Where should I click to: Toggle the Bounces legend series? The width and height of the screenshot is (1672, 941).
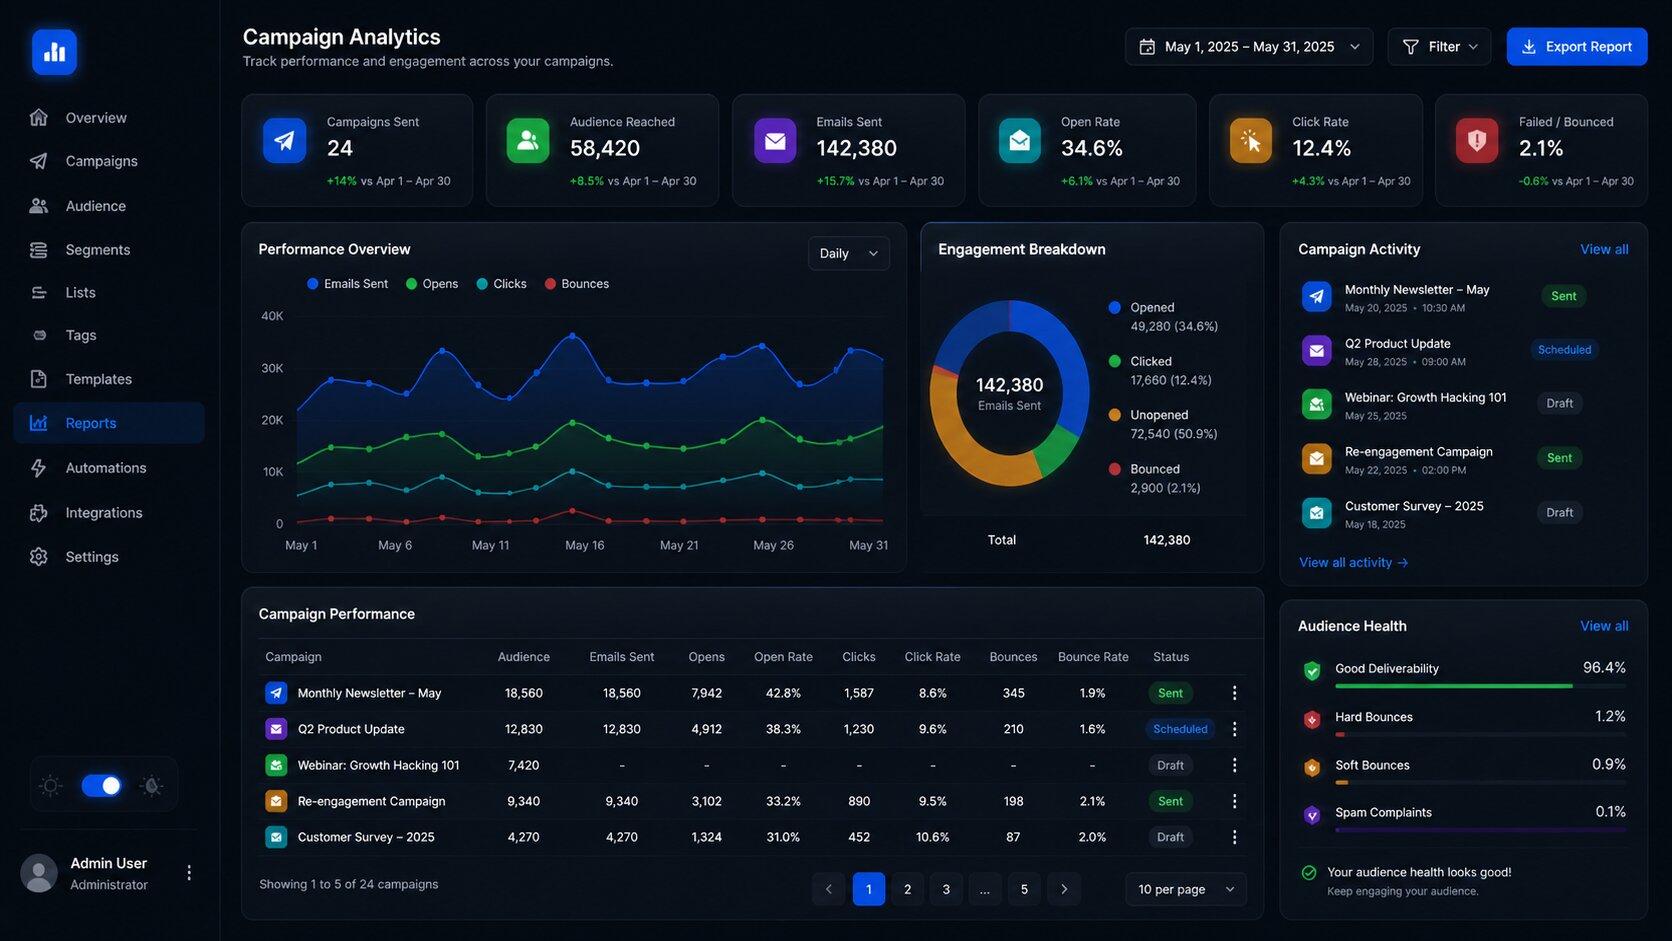tap(577, 284)
